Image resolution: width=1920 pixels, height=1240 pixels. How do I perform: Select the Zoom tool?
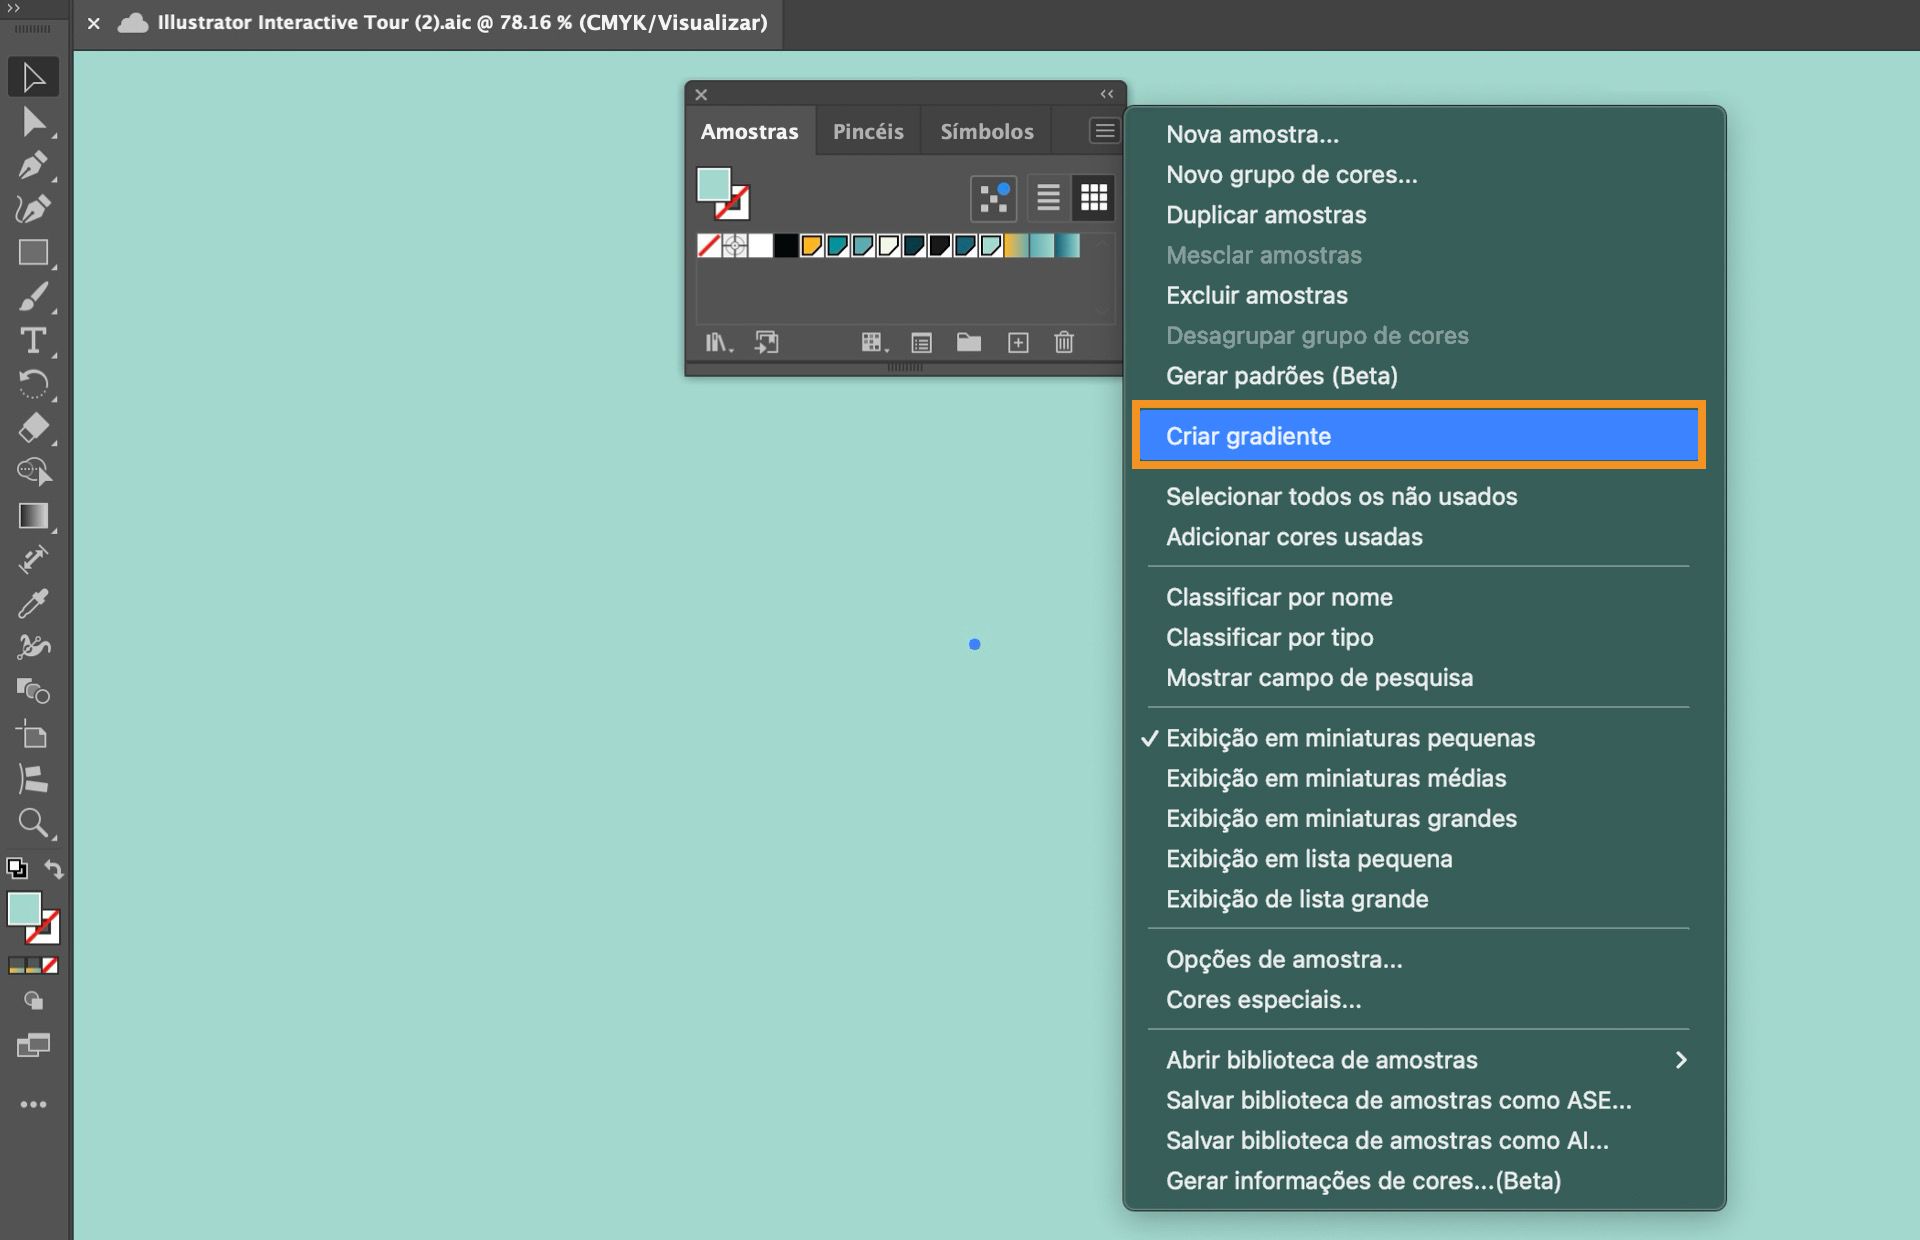coord(33,824)
